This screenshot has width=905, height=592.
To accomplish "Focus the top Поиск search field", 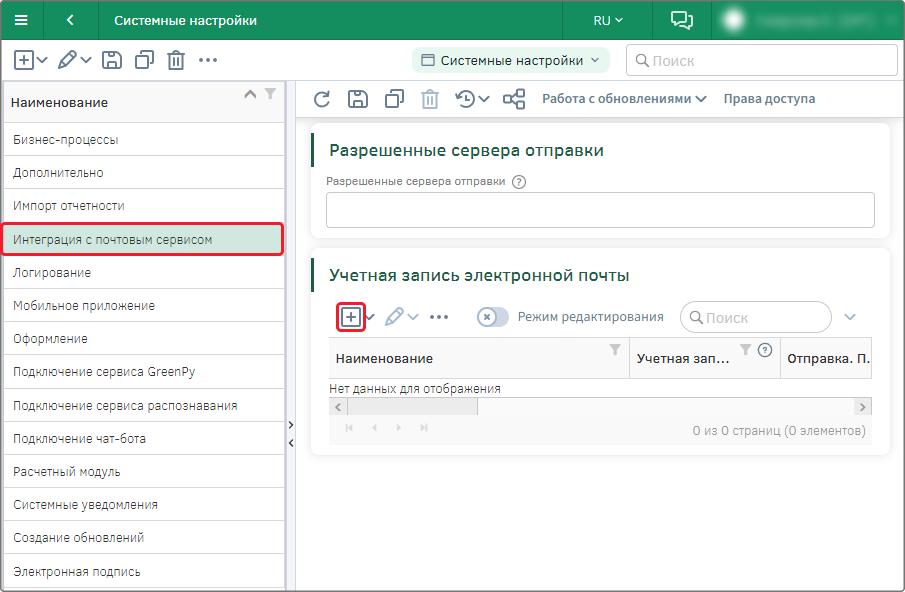I will click(x=762, y=61).
